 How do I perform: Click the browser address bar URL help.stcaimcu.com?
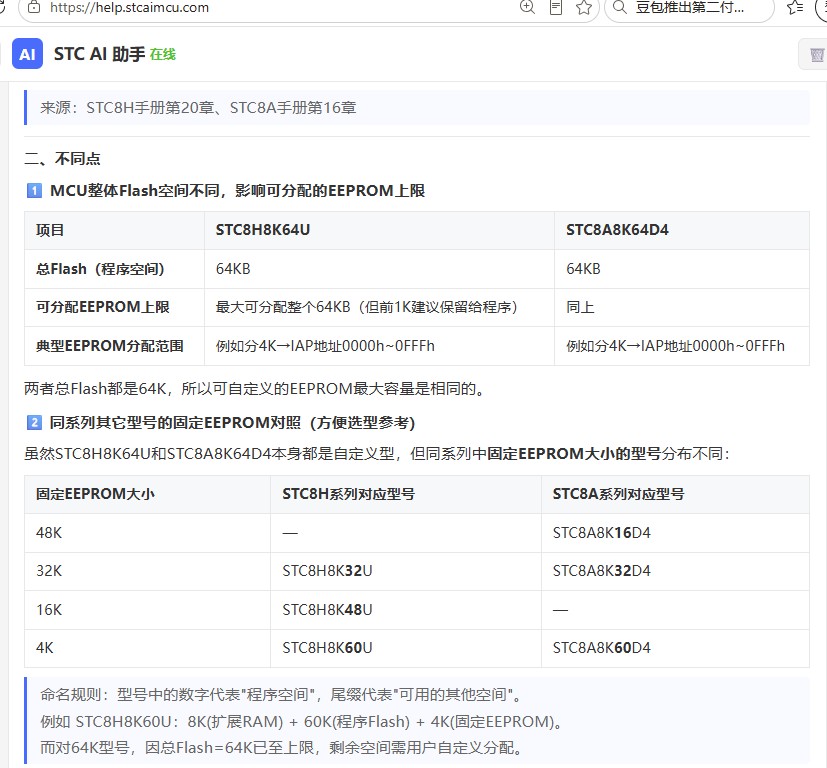click(x=129, y=8)
